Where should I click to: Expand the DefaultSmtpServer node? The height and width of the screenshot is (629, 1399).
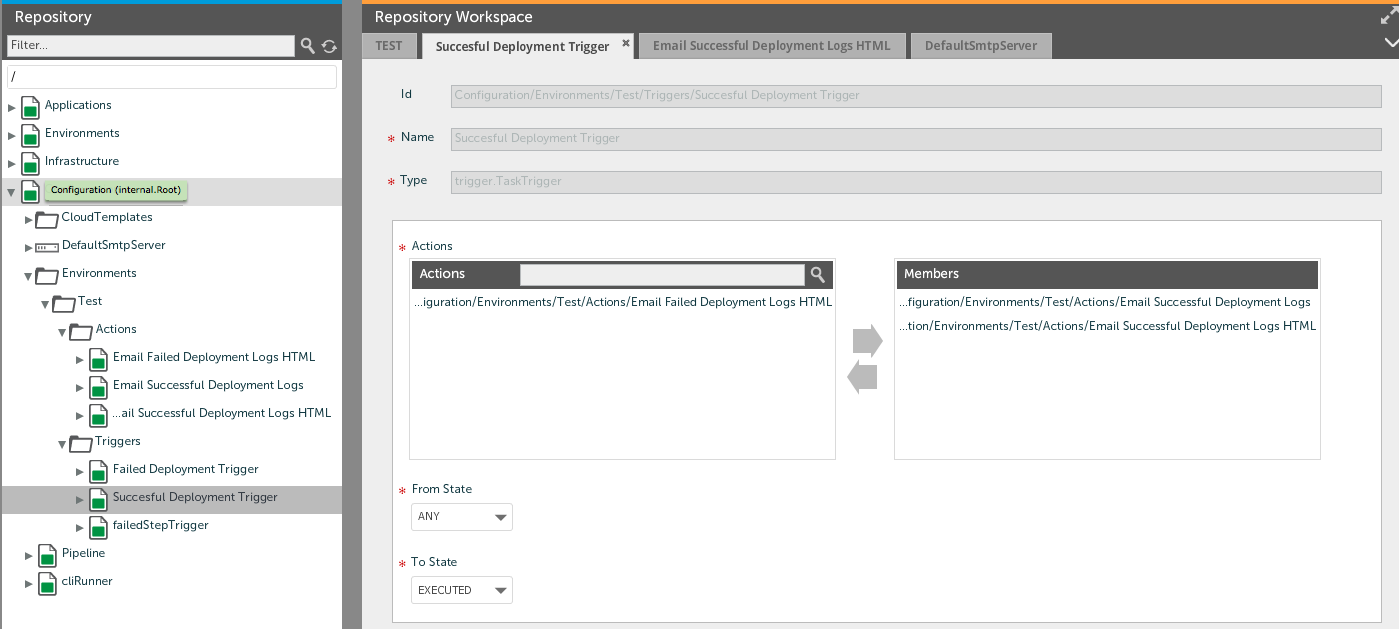click(29, 247)
